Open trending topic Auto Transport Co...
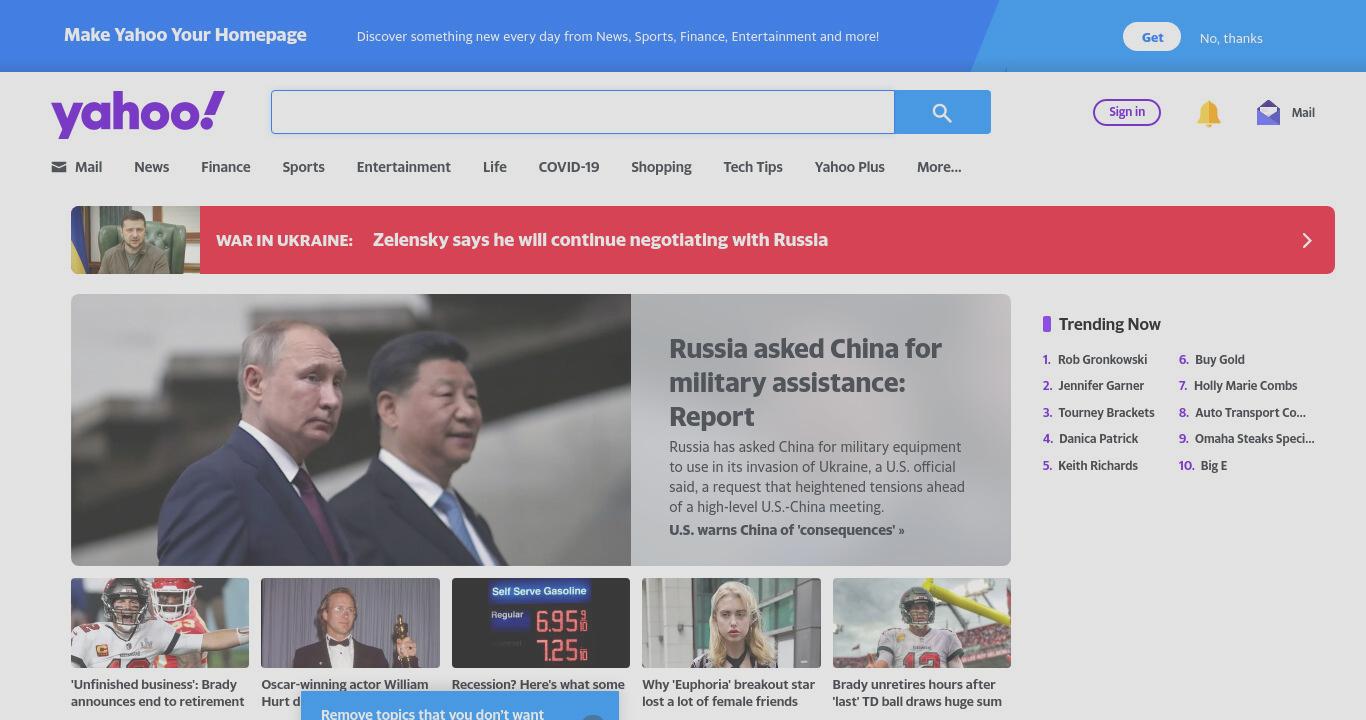This screenshot has height=720, width=1366. pyautogui.click(x=1250, y=412)
